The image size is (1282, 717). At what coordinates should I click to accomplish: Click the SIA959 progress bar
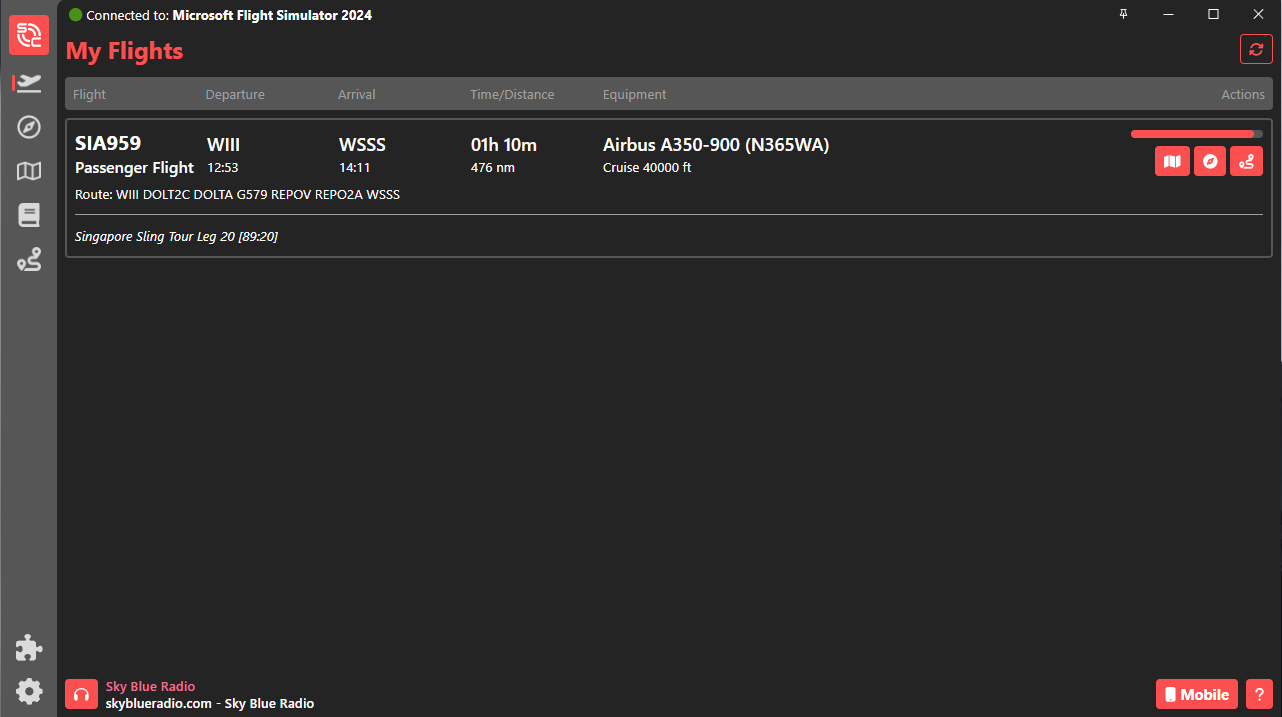click(1197, 134)
